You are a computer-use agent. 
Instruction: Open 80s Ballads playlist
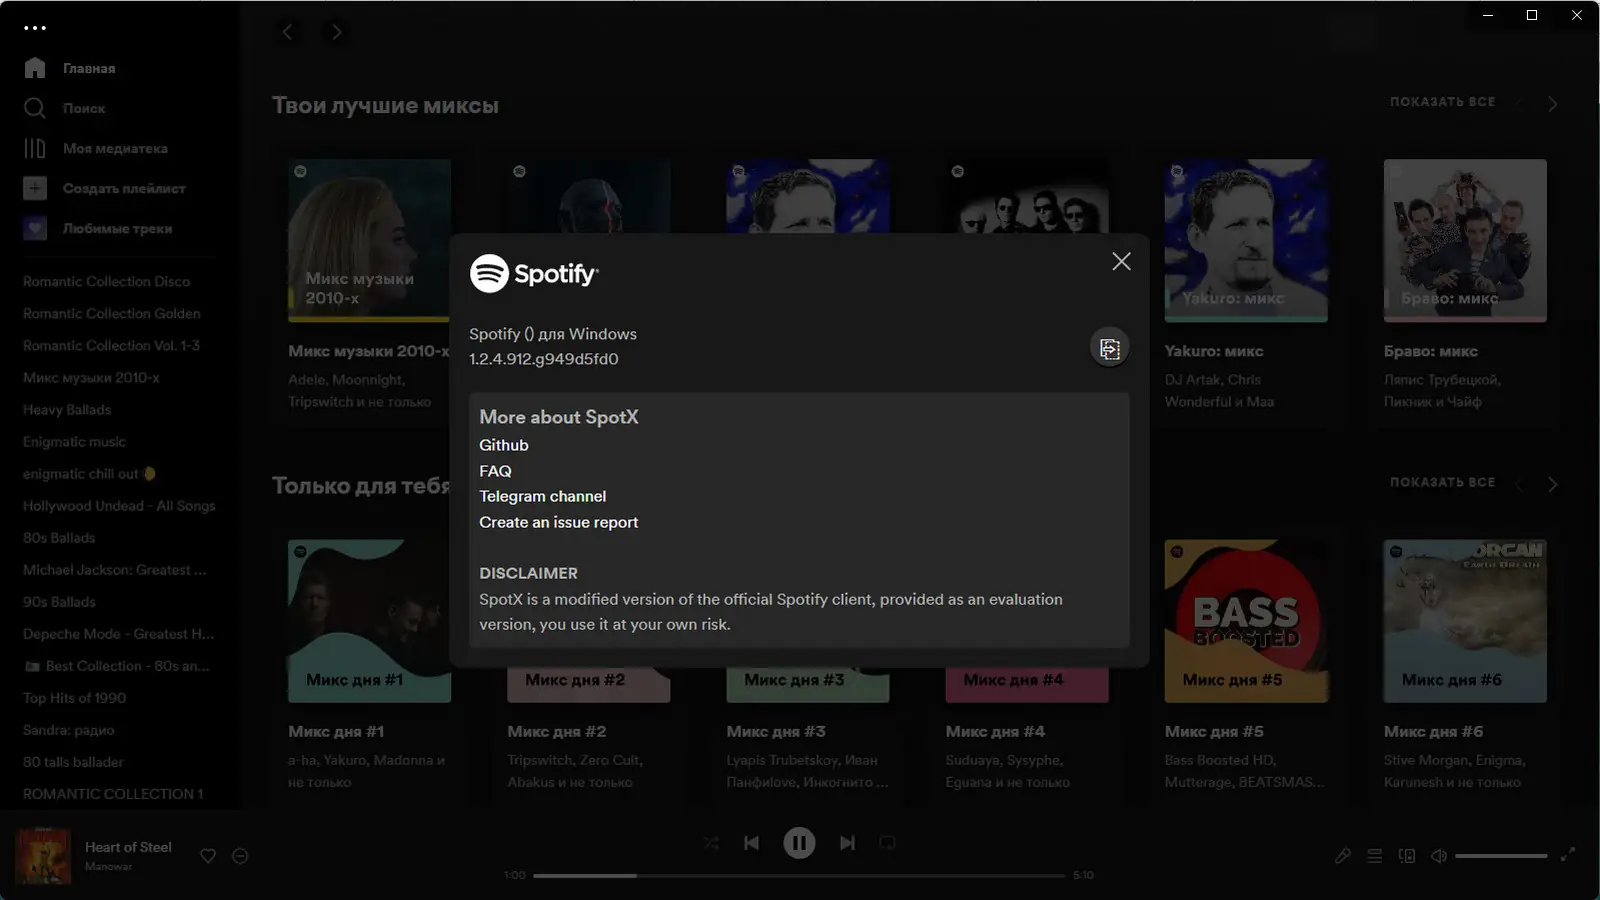click(59, 538)
